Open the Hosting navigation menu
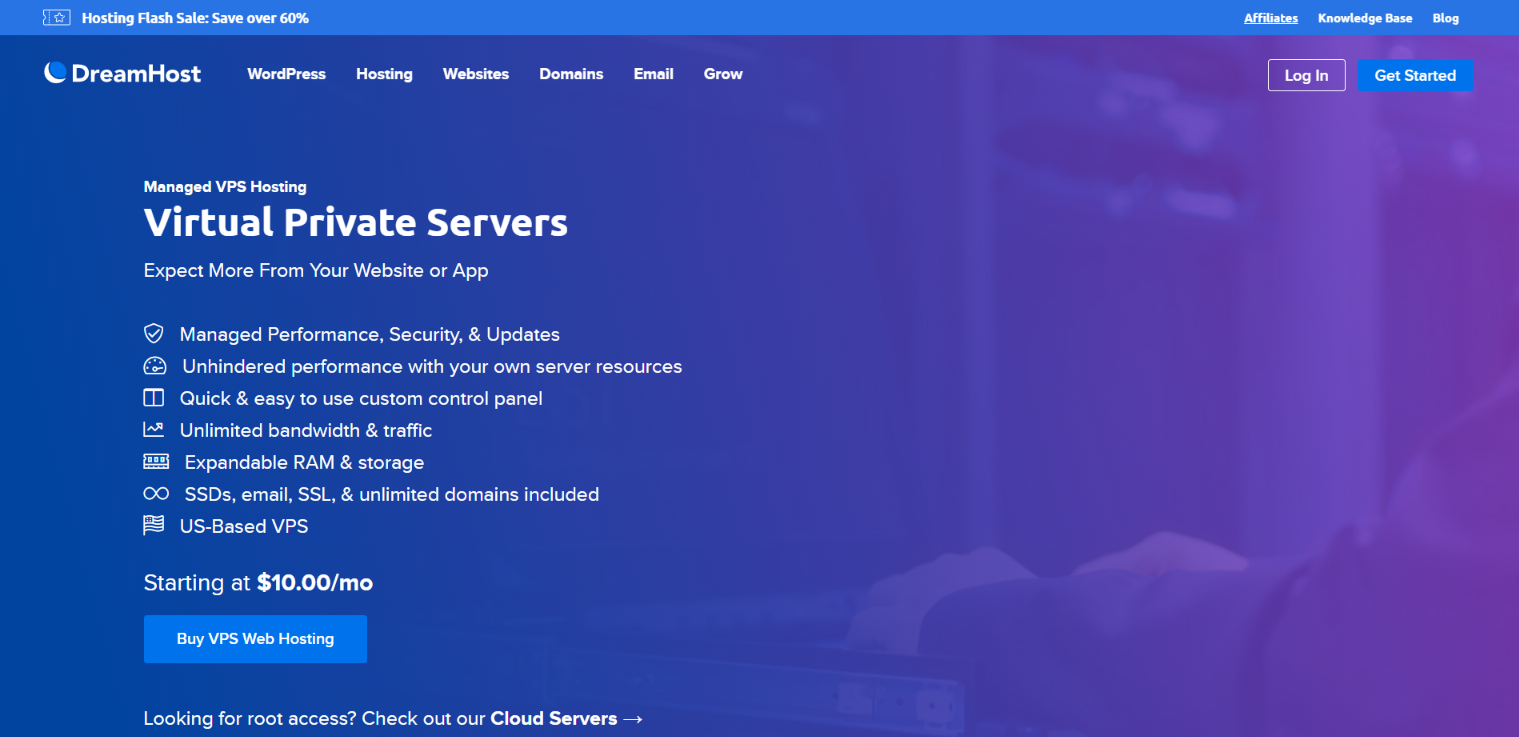This screenshot has width=1519, height=737. tap(384, 74)
